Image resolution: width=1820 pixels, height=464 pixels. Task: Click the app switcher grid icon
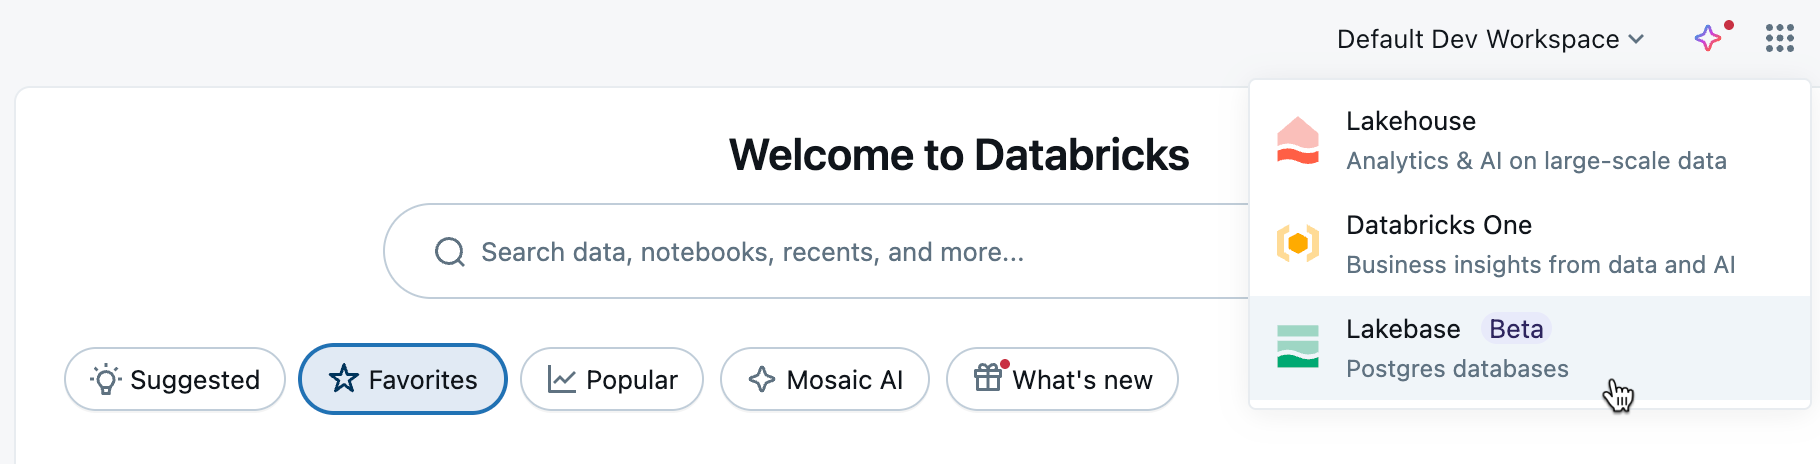pyautogui.click(x=1780, y=39)
